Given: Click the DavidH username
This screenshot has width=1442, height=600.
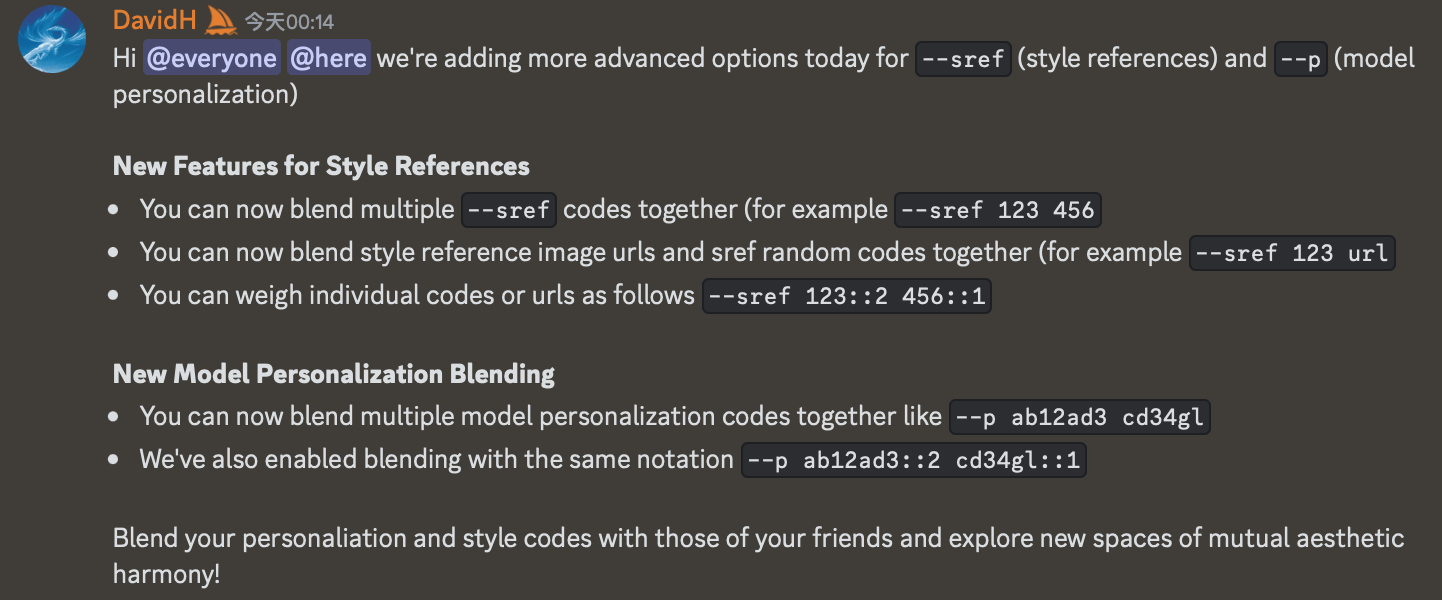Looking at the screenshot, I should tap(155, 20).
